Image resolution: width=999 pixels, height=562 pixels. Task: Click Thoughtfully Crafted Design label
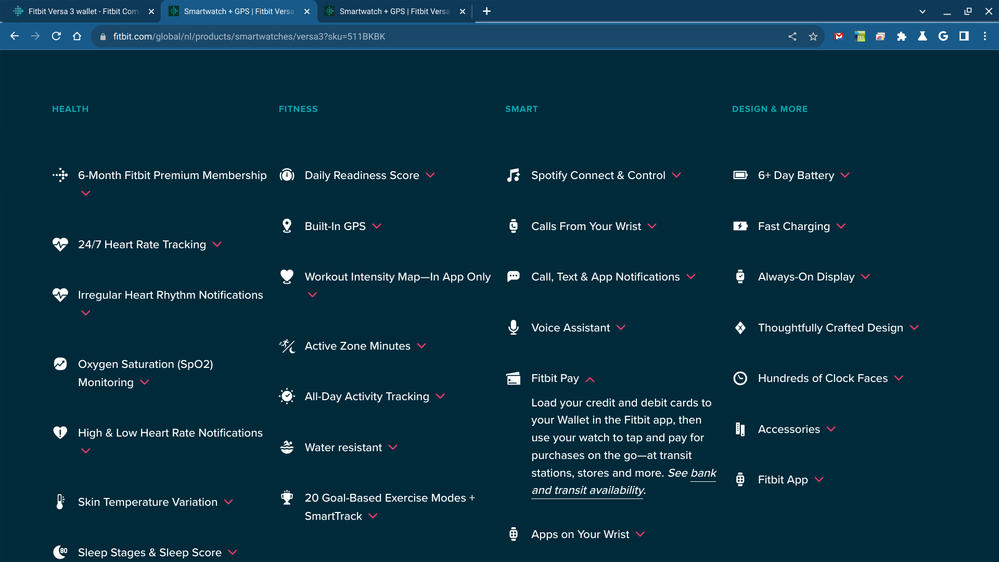point(830,328)
